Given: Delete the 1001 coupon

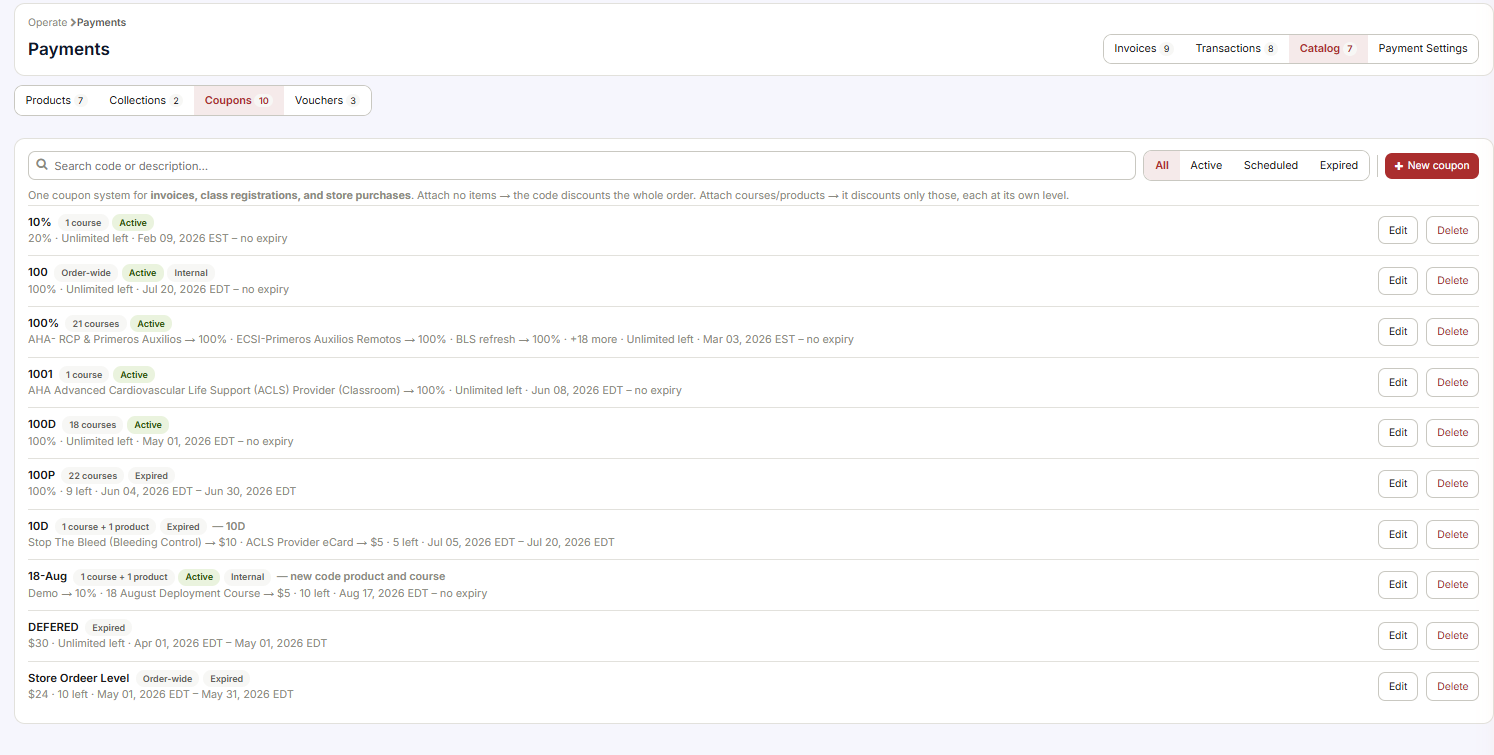Looking at the screenshot, I should (x=1452, y=382).
